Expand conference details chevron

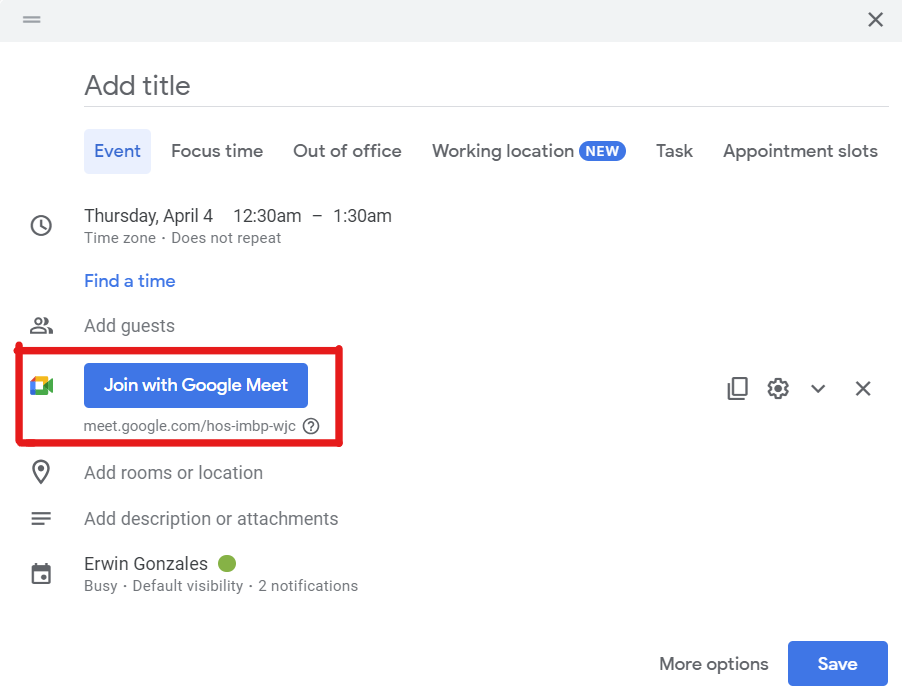click(x=818, y=389)
